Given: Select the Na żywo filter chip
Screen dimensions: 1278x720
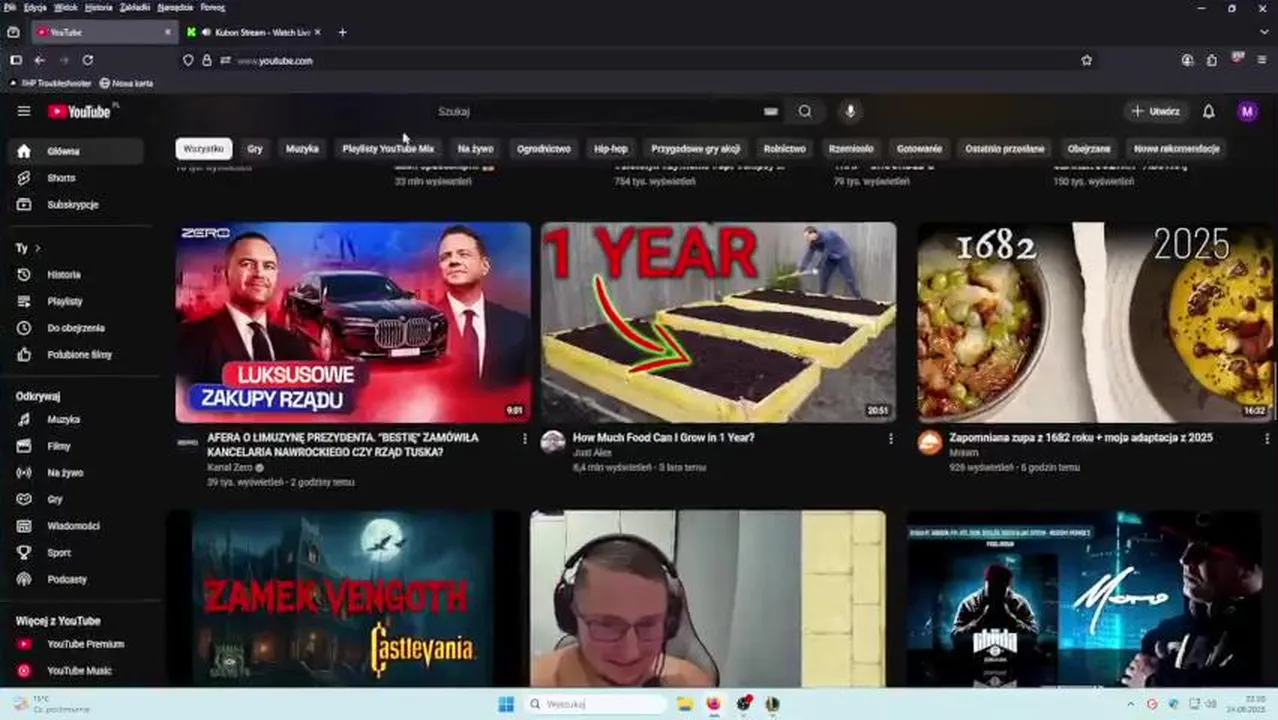Looking at the screenshot, I should pos(475,148).
